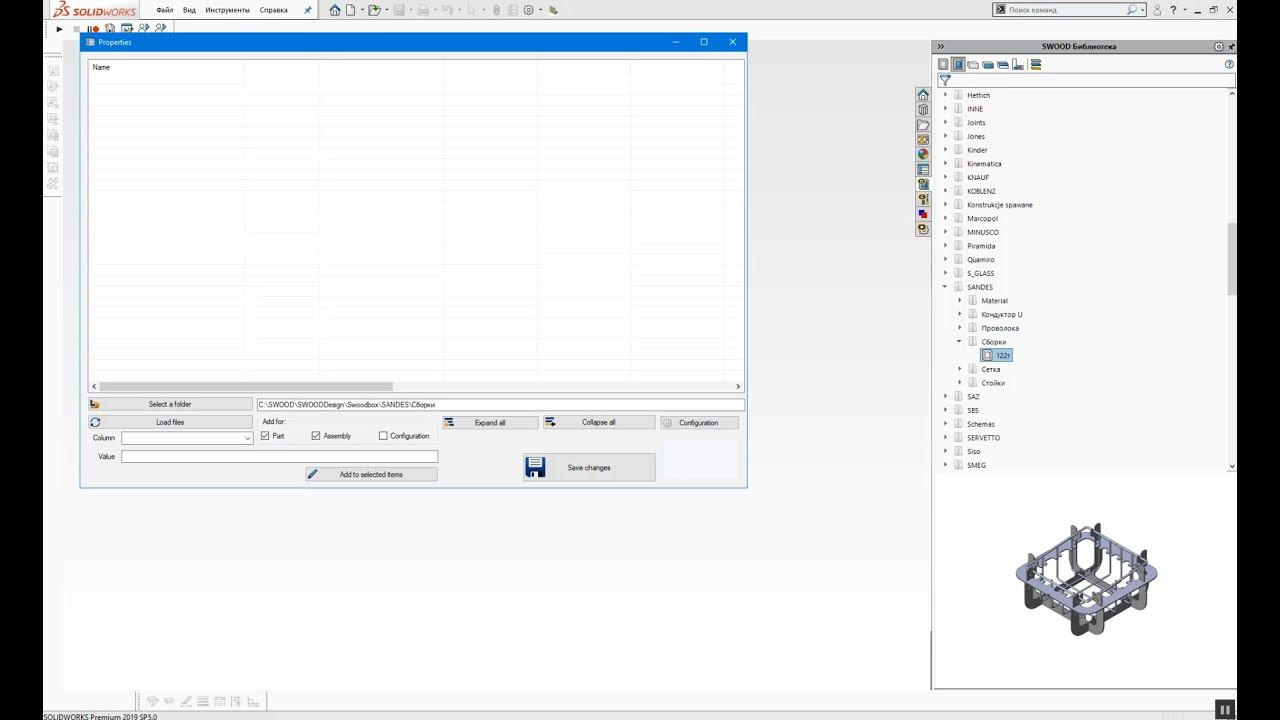Open the Help question mark icon
Viewport: 1280px width, 720px height.
(x=1173, y=10)
